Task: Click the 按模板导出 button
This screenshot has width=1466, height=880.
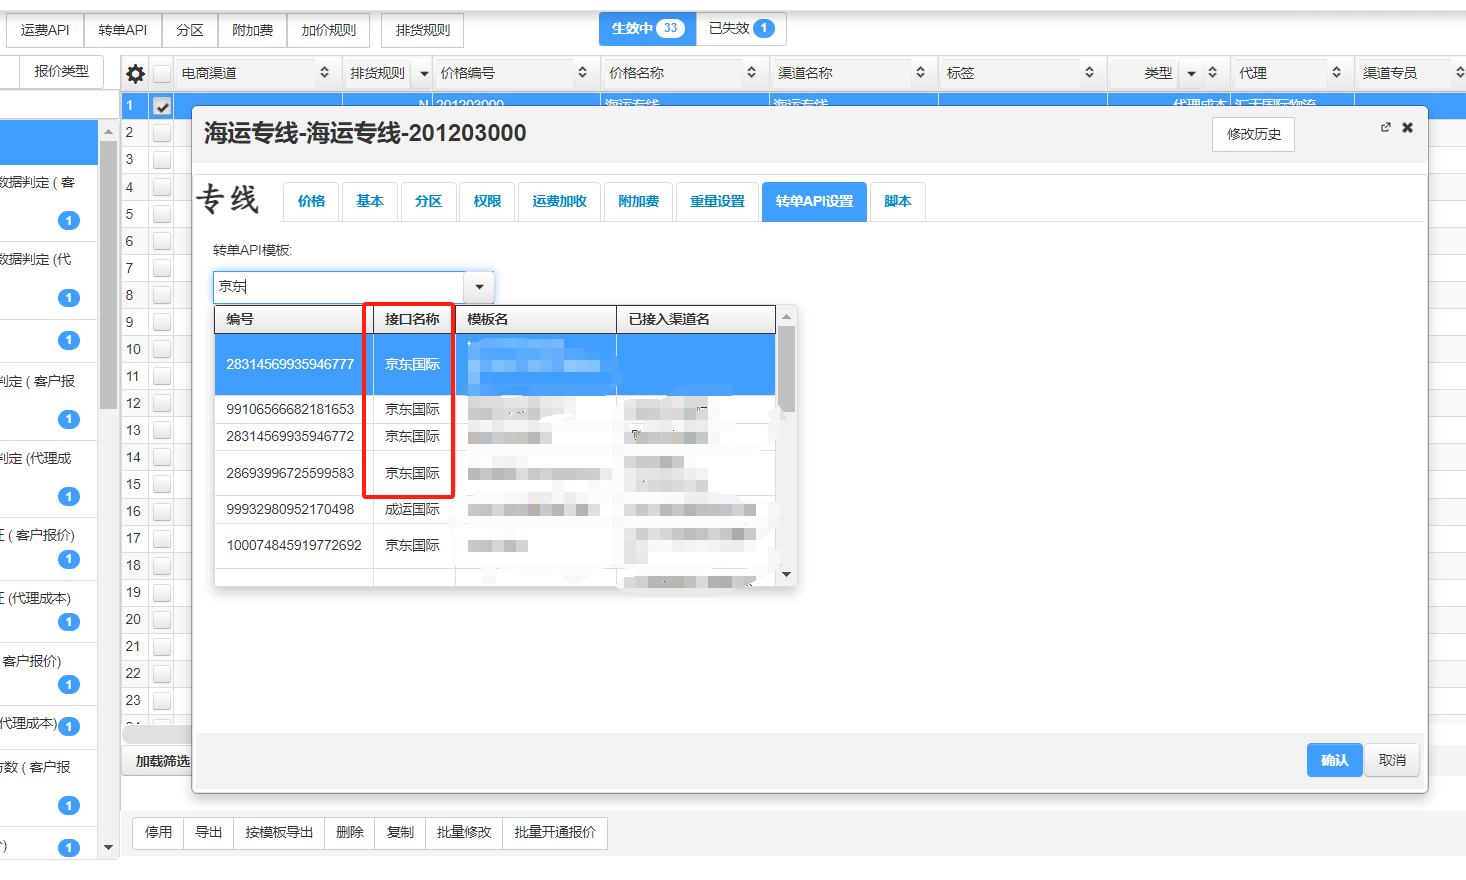Action: [279, 832]
